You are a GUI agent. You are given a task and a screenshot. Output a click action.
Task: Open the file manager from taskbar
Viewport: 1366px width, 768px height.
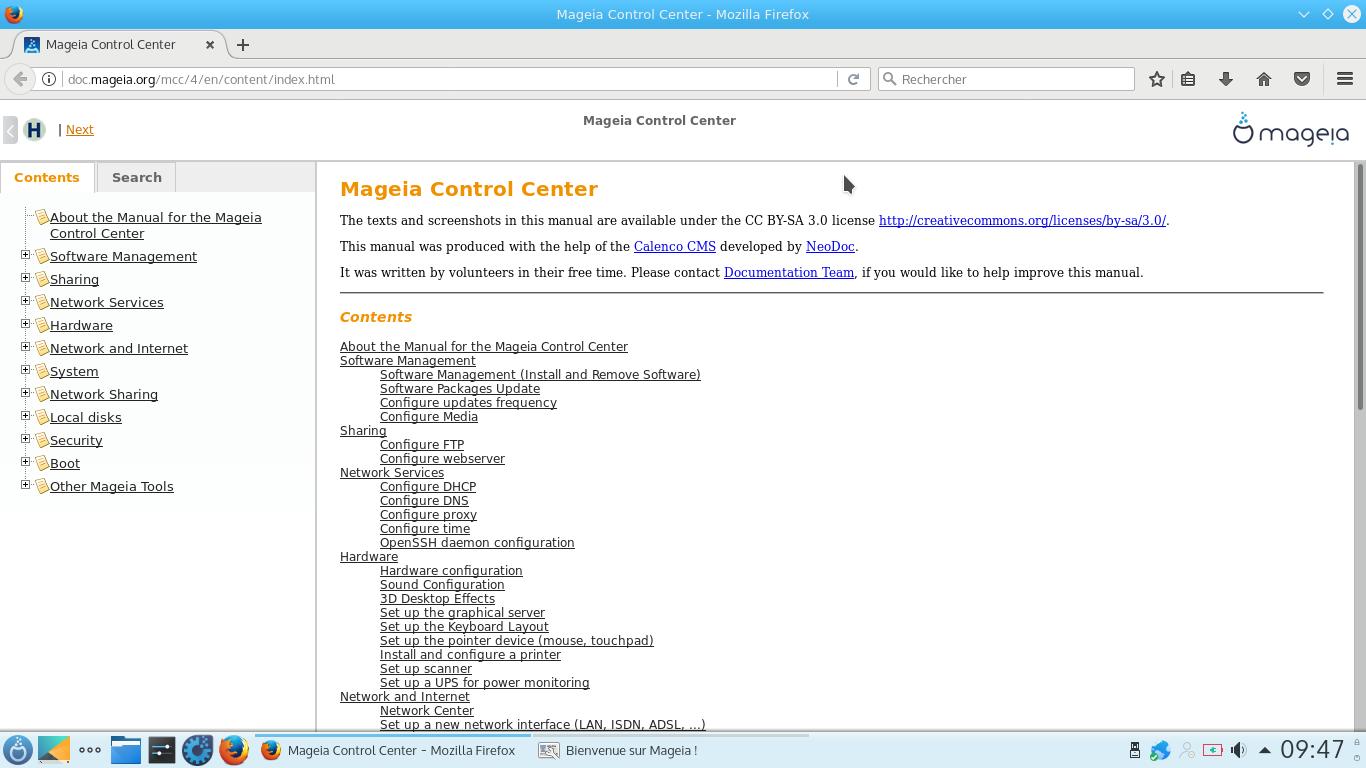point(126,750)
